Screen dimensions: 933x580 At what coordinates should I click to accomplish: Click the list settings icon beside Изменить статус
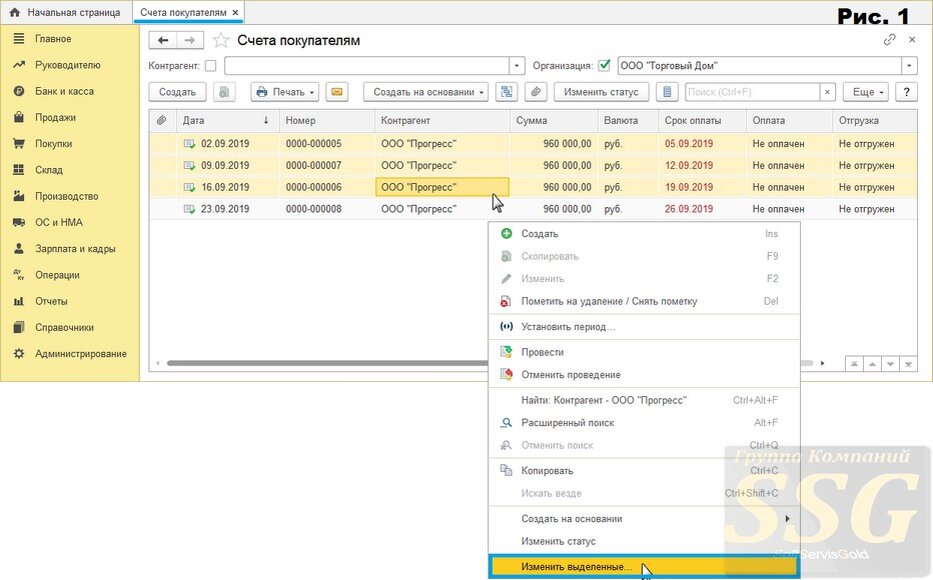click(x=667, y=92)
